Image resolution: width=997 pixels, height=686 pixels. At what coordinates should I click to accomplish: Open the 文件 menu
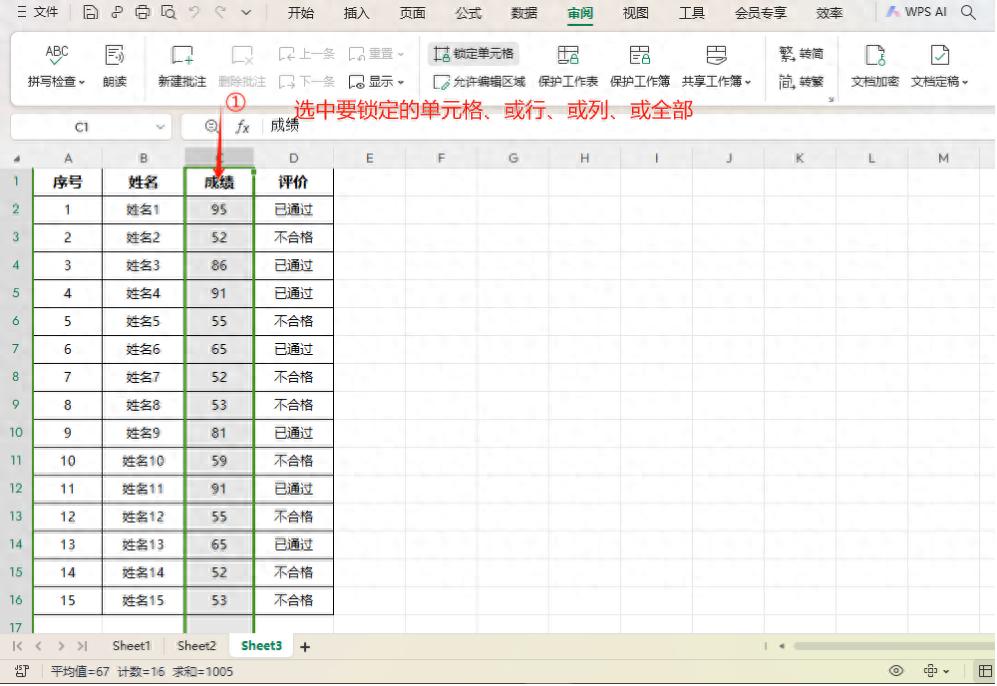click(x=38, y=12)
